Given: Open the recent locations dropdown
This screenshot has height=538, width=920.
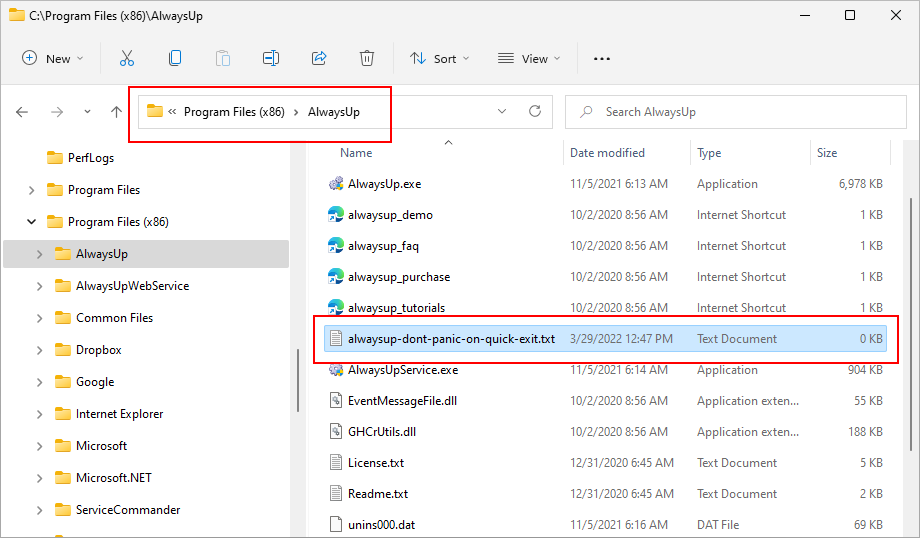Looking at the screenshot, I should point(87,111).
